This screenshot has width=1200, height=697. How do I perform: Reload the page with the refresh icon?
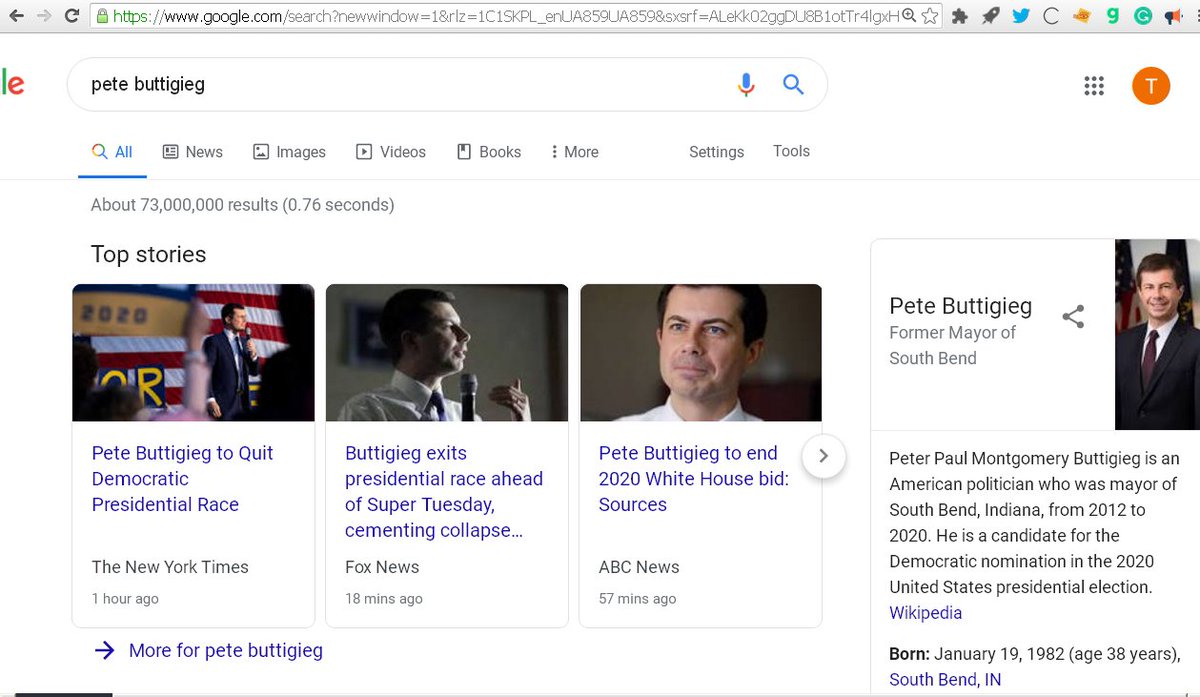(x=72, y=16)
